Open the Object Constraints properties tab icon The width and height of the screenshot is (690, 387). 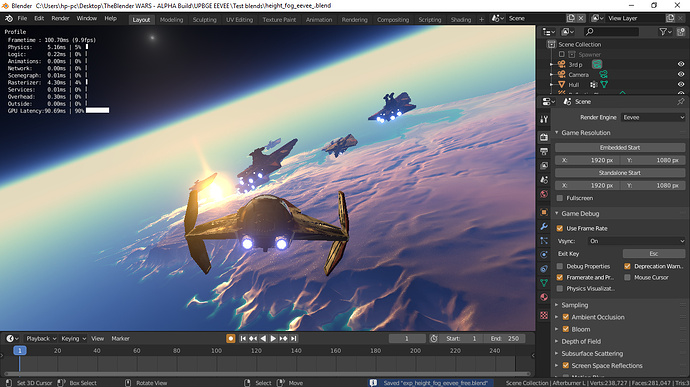pyautogui.click(x=544, y=269)
